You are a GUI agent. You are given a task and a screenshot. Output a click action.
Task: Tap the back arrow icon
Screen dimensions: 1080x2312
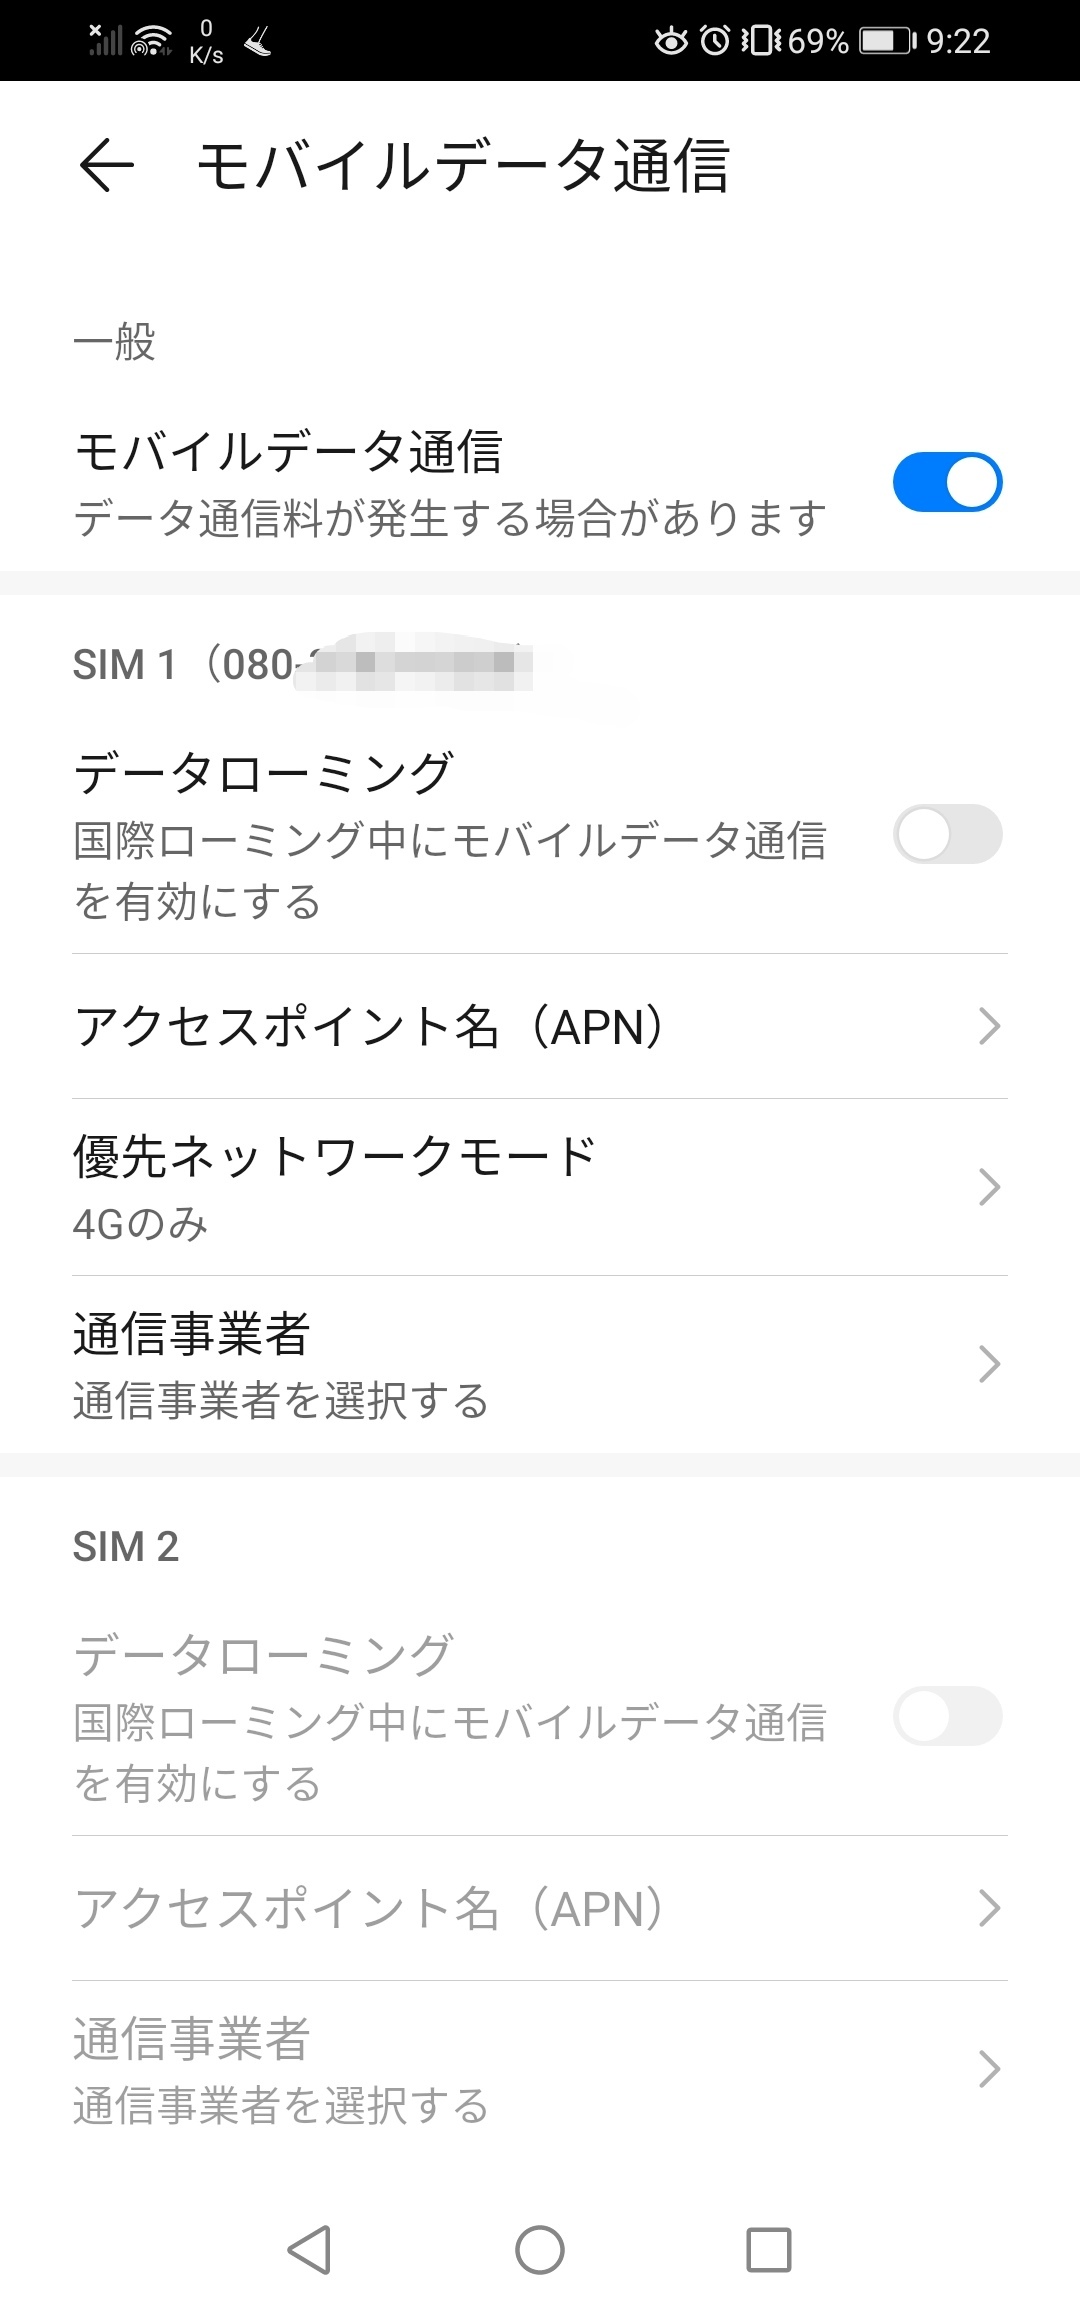click(x=106, y=165)
